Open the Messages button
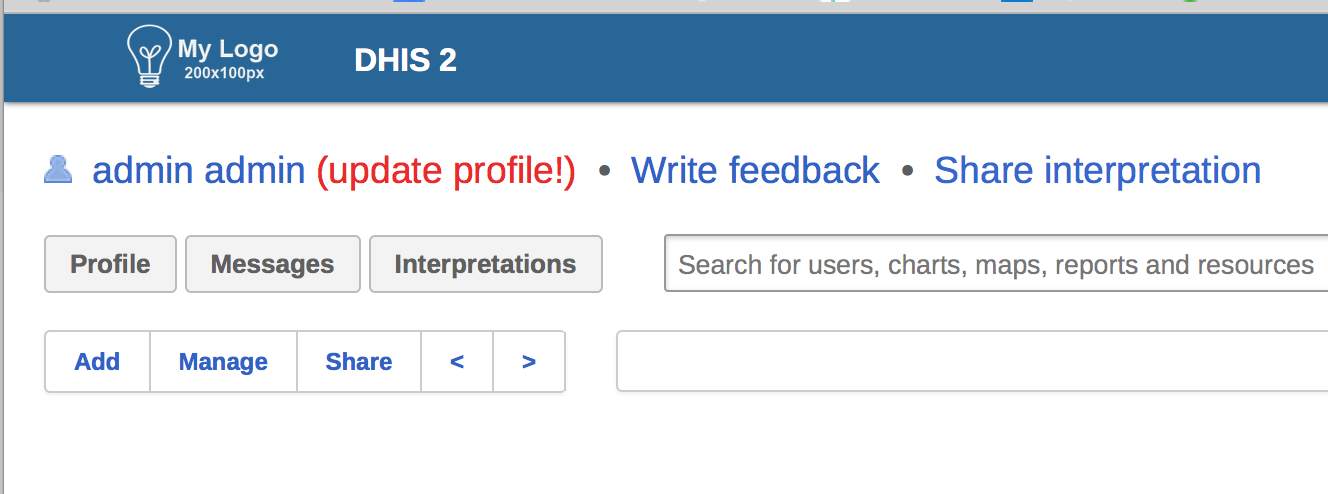1328x494 pixels. pyautogui.click(x=273, y=265)
